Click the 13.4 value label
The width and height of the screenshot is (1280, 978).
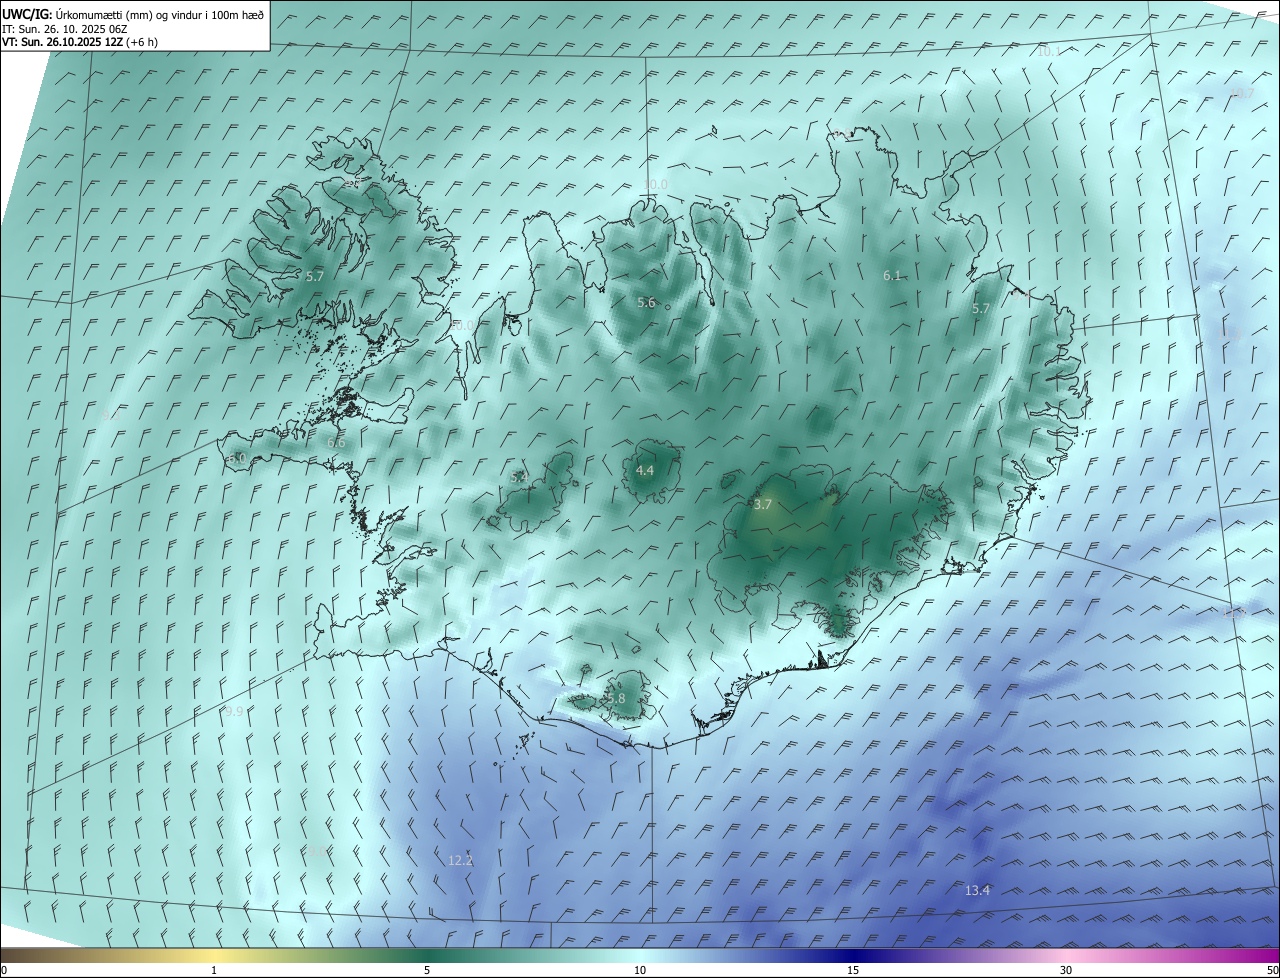click(x=977, y=891)
